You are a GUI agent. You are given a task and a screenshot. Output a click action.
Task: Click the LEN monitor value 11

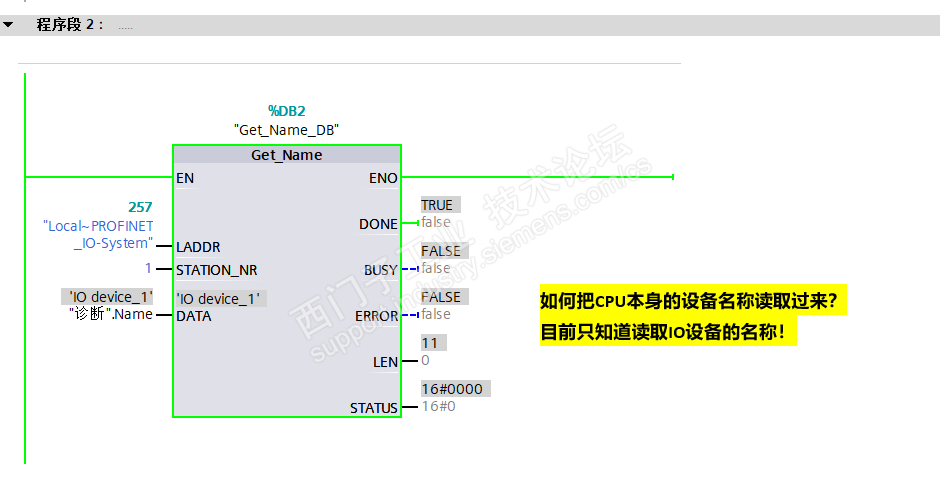click(x=433, y=343)
